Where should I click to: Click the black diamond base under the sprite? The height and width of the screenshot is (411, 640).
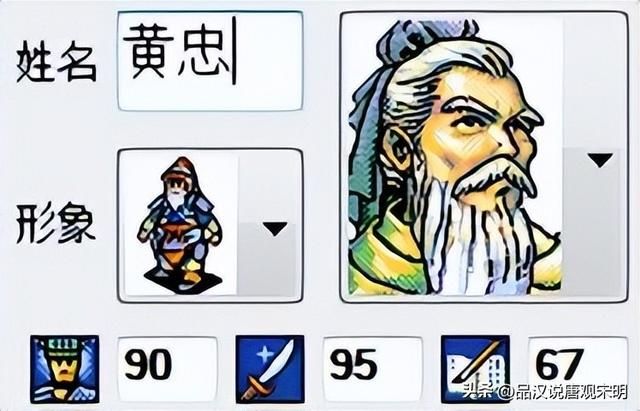coord(183,282)
